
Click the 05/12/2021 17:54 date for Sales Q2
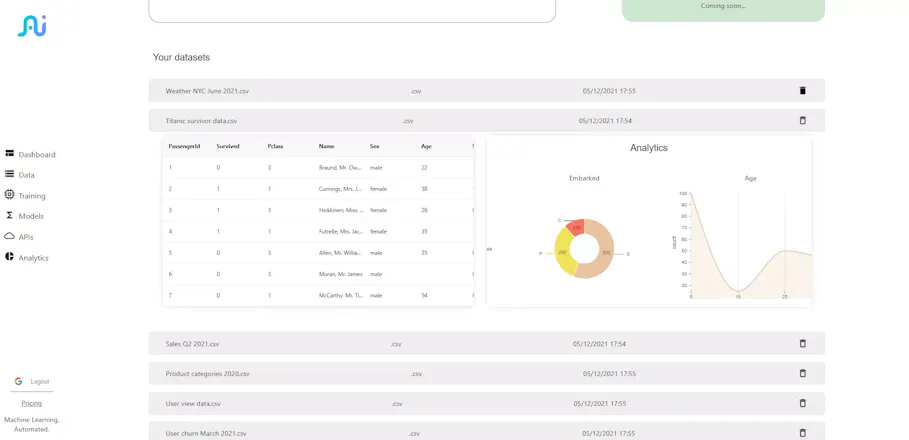pyautogui.click(x=599, y=344)
